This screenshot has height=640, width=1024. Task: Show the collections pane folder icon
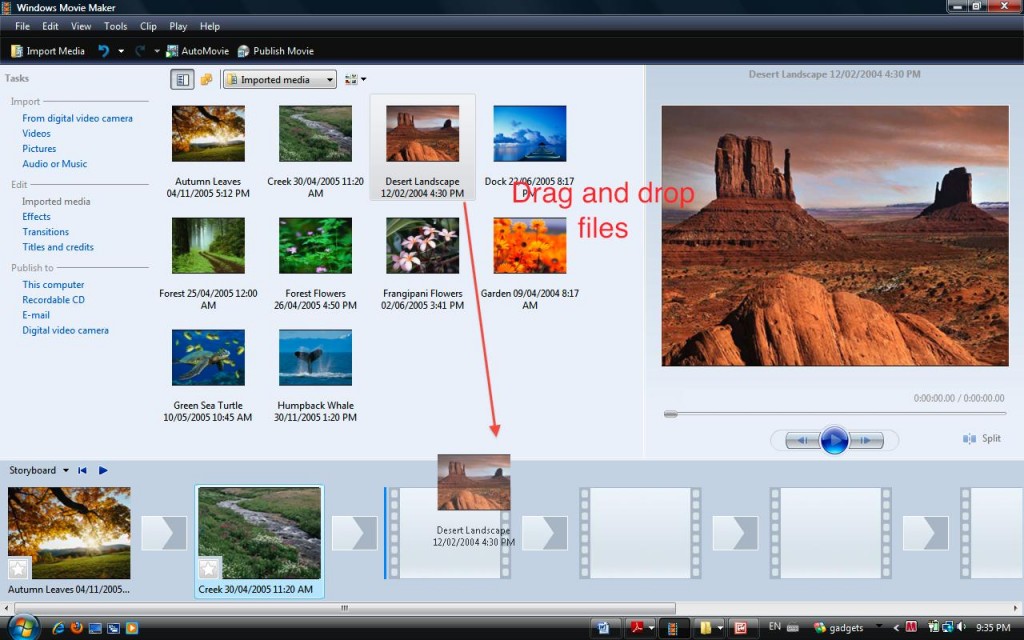coord(206,80)
